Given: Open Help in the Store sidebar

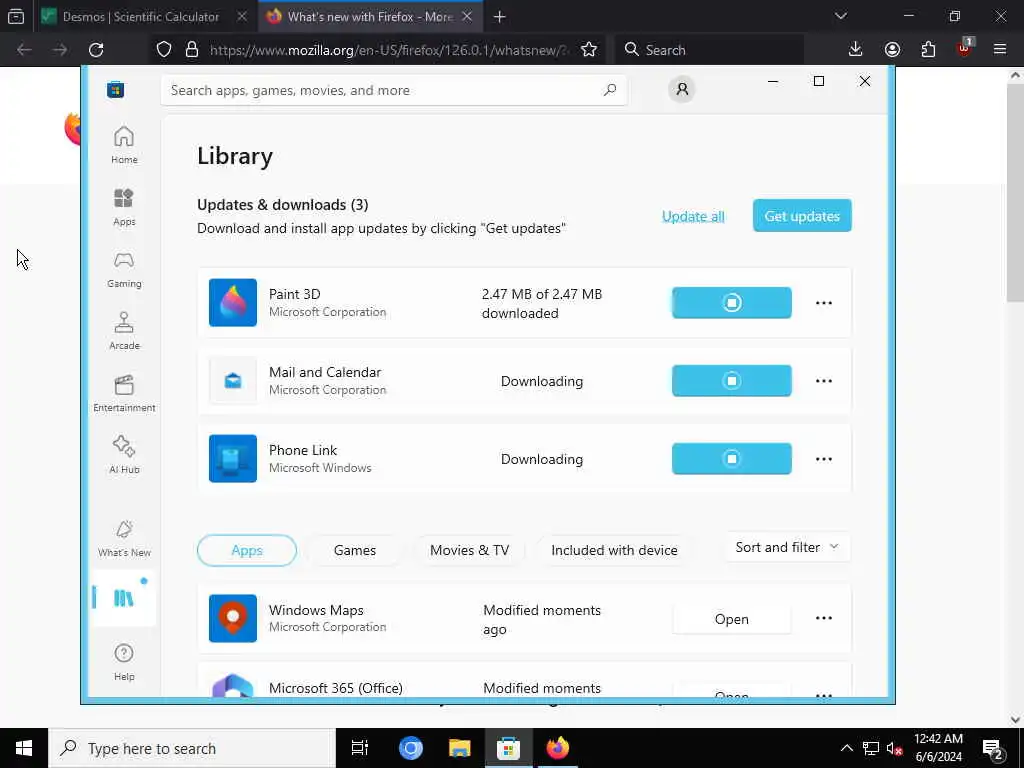Looking at the screenshot, I should coord(124,662).
